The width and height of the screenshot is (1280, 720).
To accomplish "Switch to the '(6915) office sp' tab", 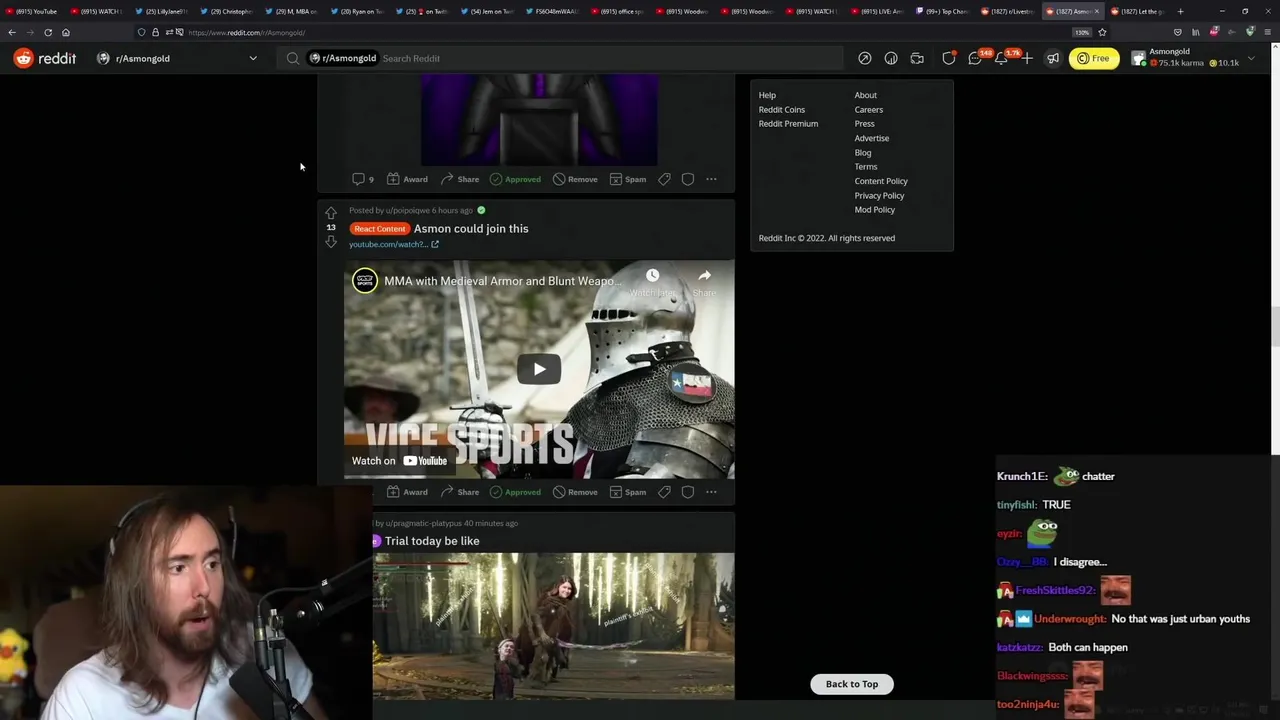I will coord(617,11).
